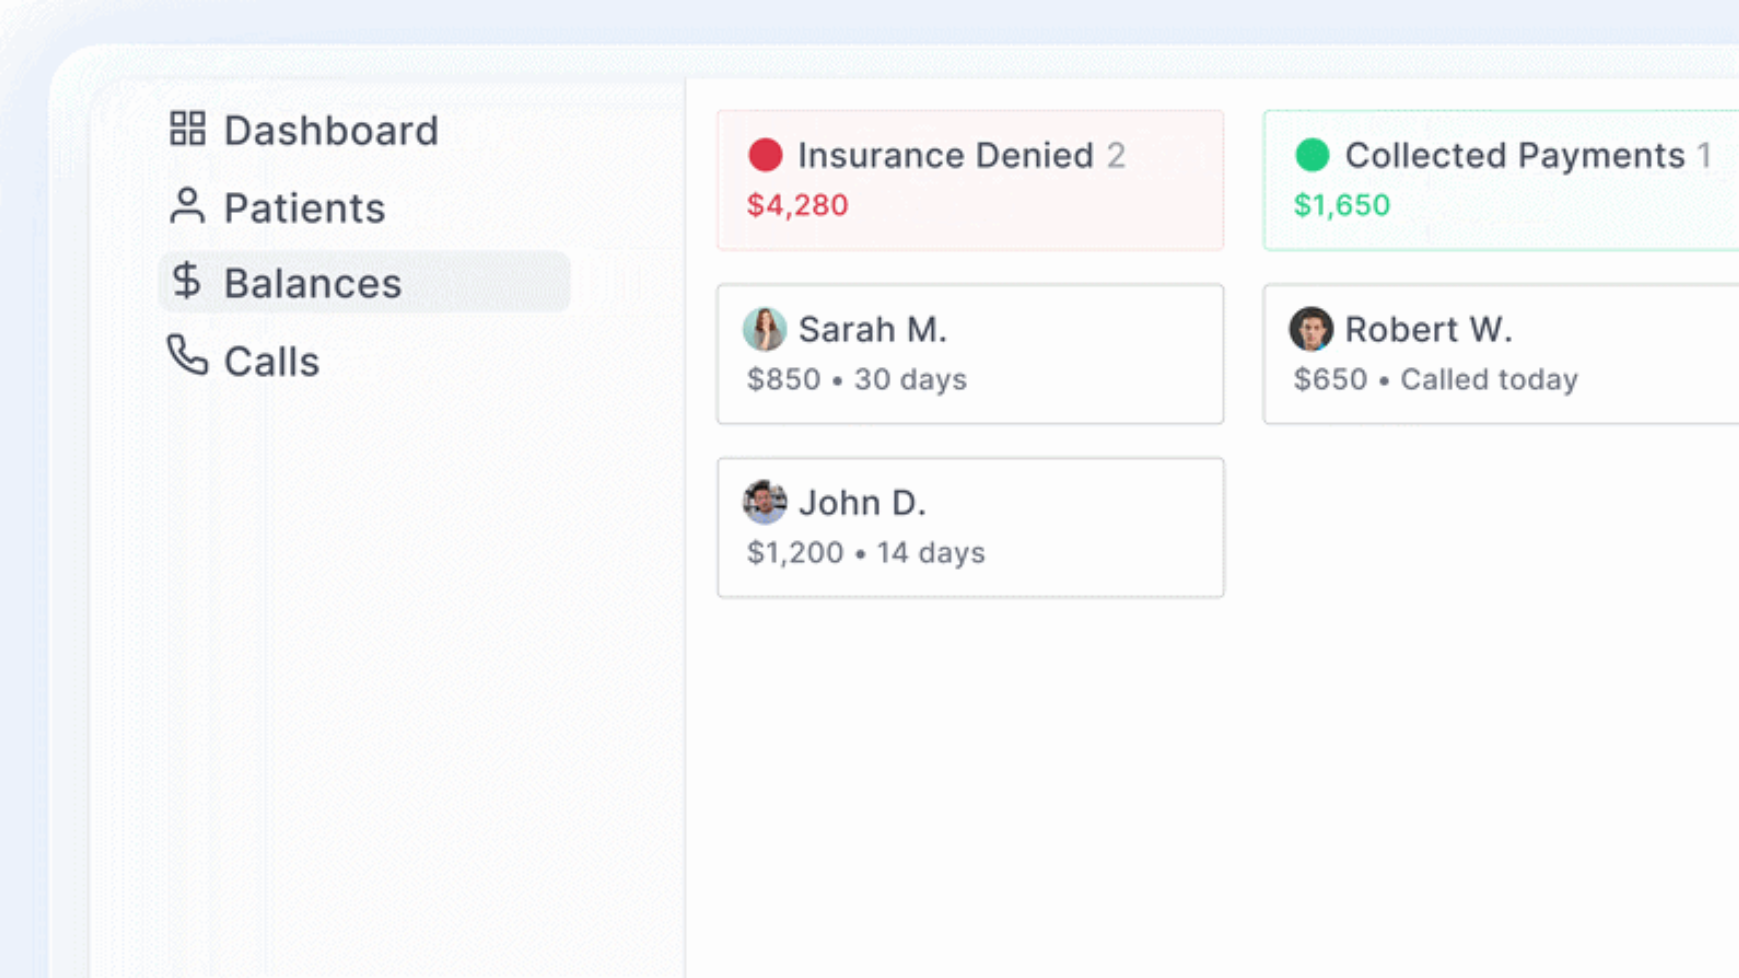Image resolution: width=1739 pixels, height=978 pixels.
Task: Click the Calls phone icon
Action: click(x=187, y=355)
